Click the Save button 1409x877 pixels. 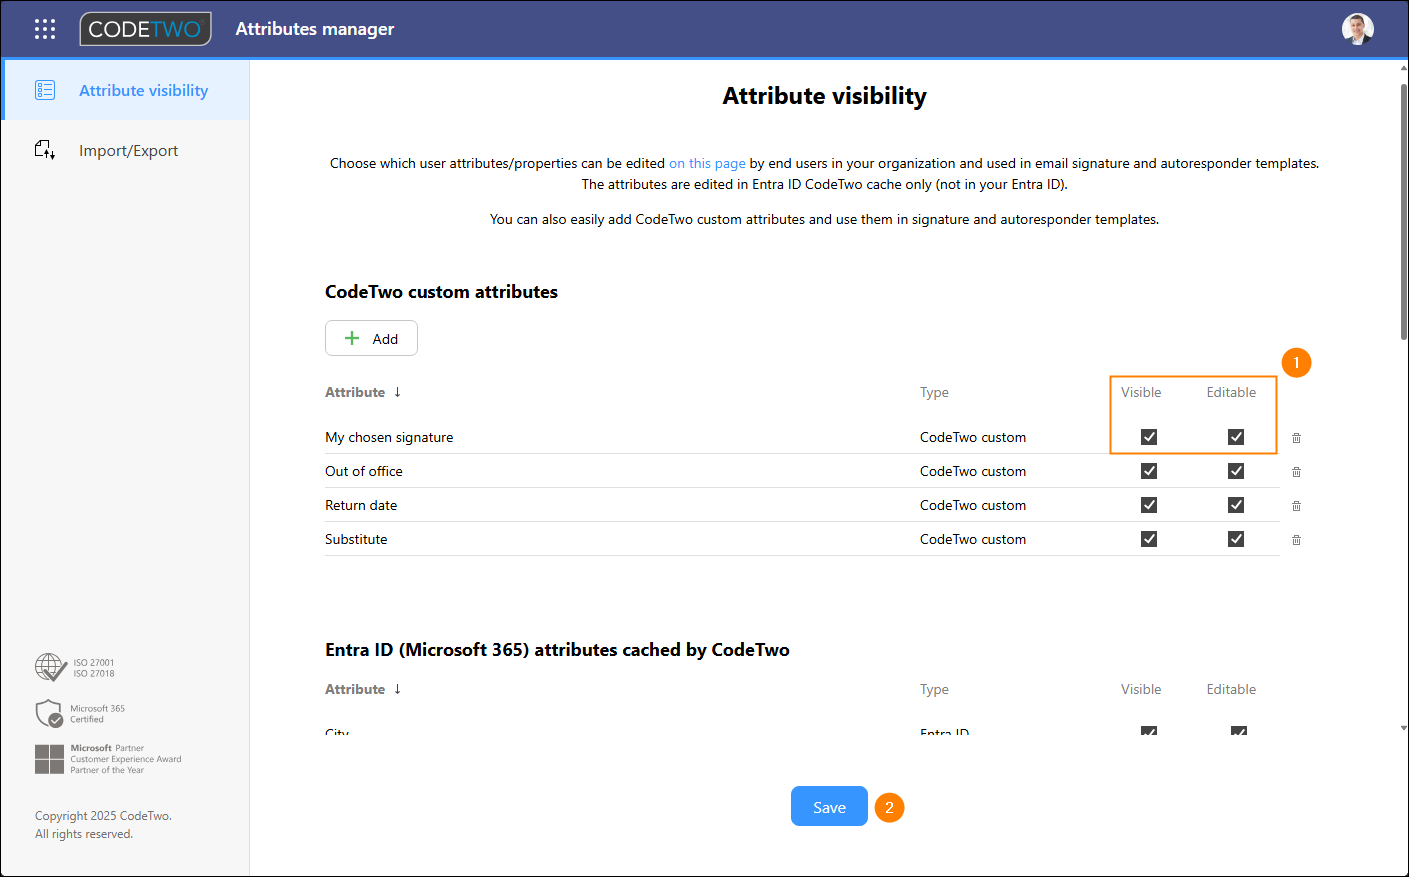click(x=829, y=807)
